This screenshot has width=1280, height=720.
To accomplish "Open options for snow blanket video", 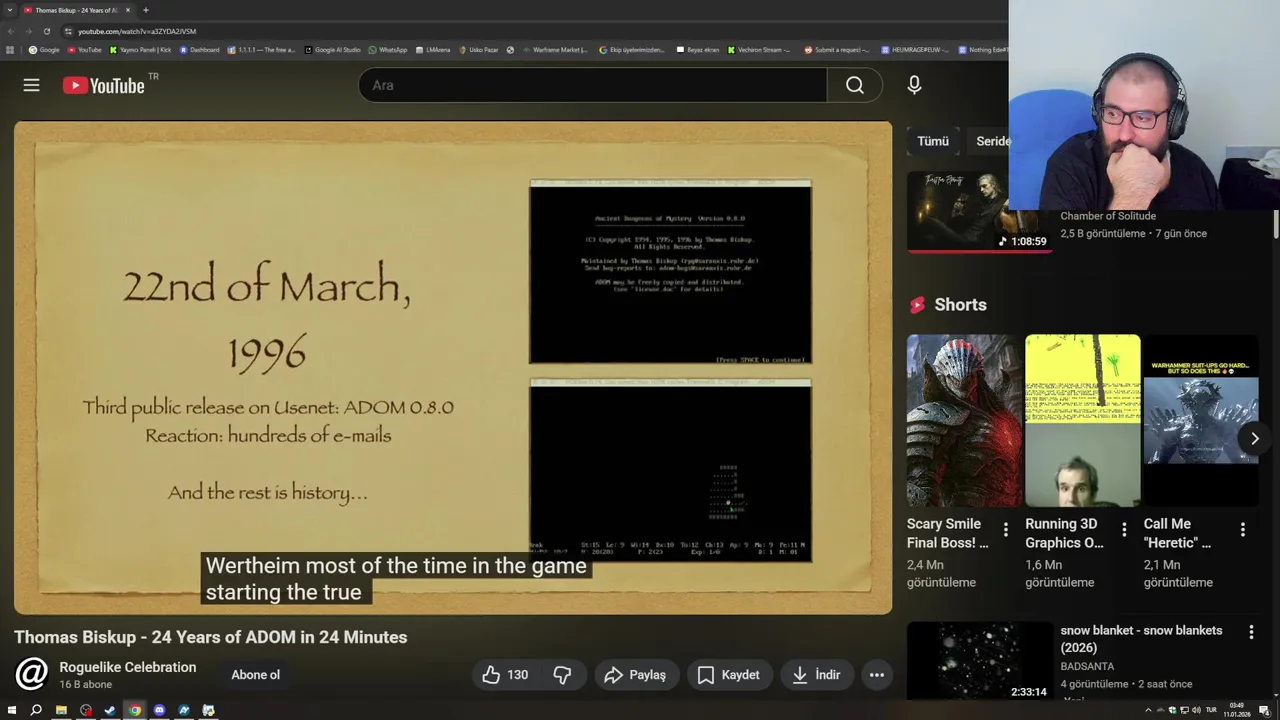I will (1251, 632).
